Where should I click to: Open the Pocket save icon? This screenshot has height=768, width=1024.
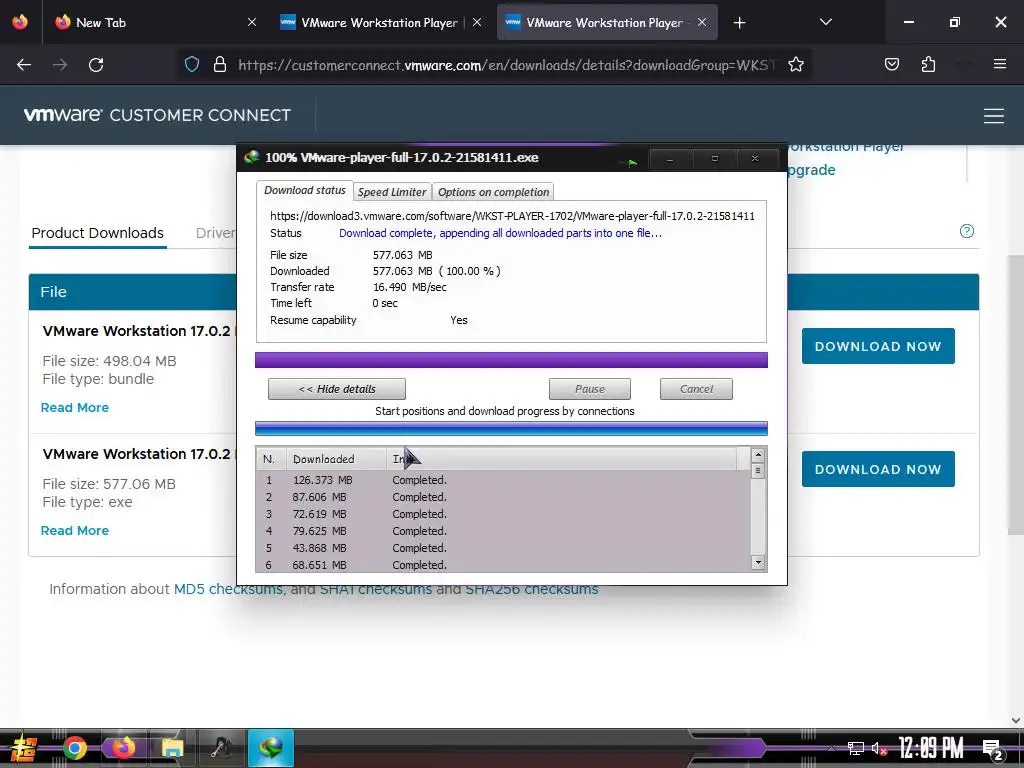891,64
